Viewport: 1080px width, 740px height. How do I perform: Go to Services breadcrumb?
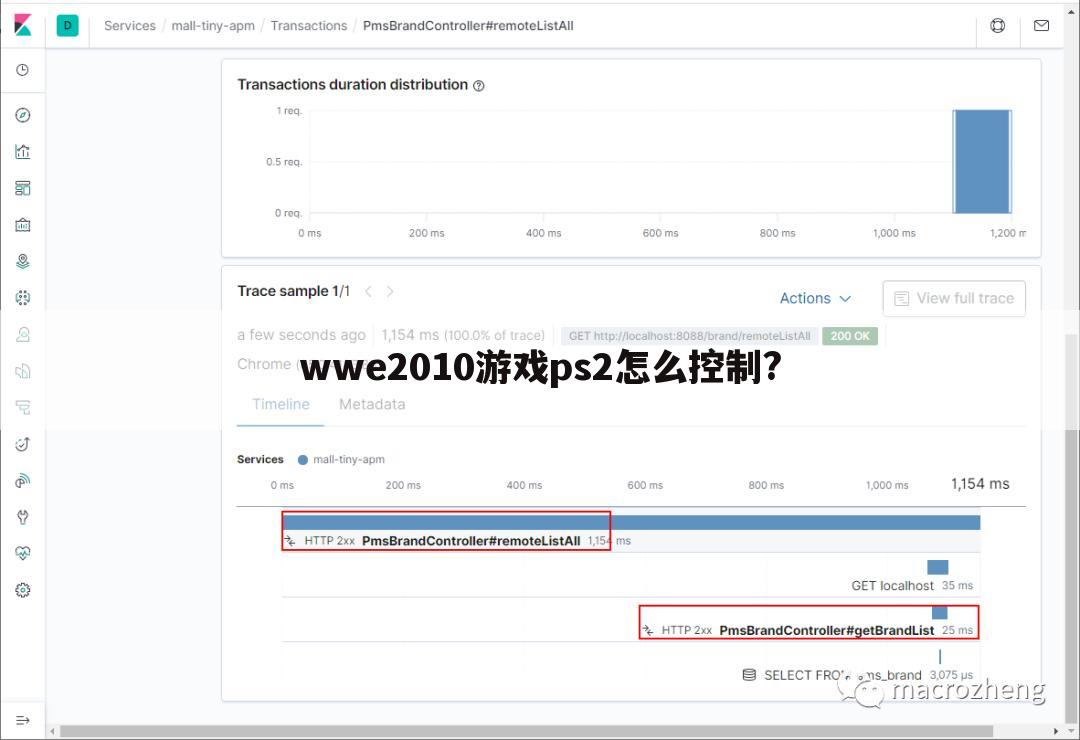pos(129,25)
